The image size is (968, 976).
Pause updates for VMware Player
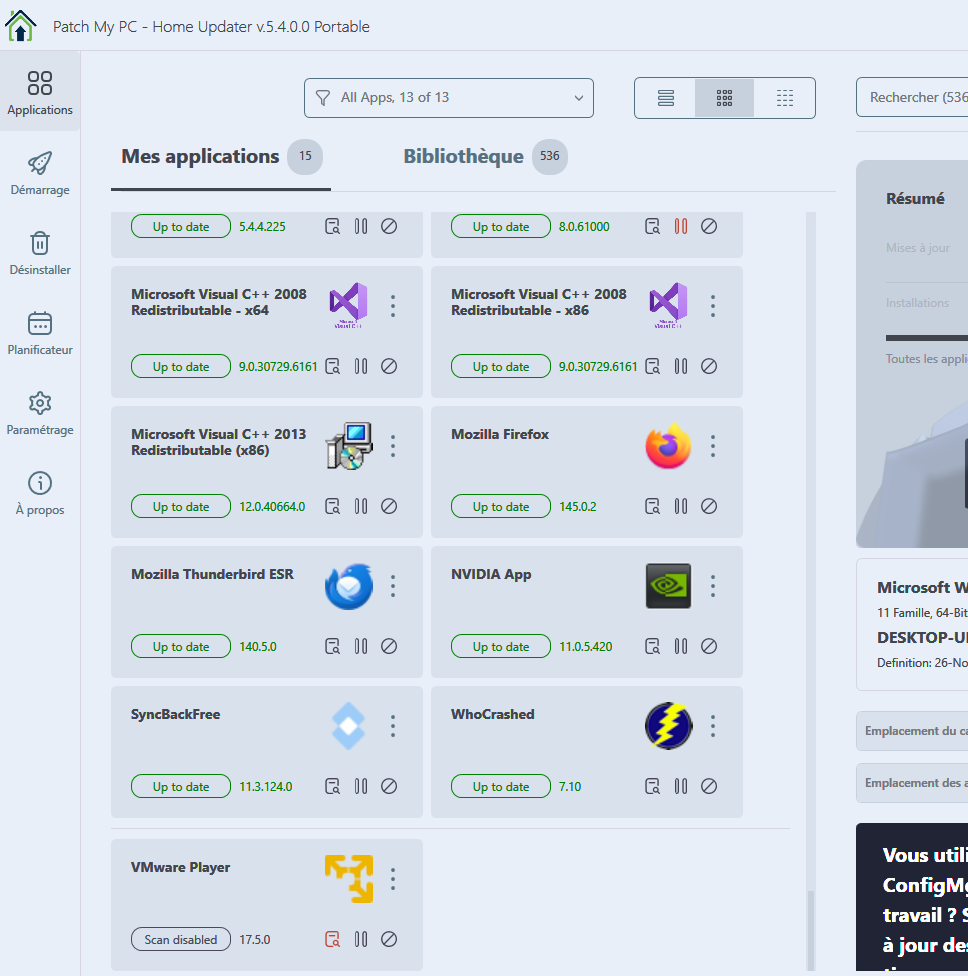point(361,939)
